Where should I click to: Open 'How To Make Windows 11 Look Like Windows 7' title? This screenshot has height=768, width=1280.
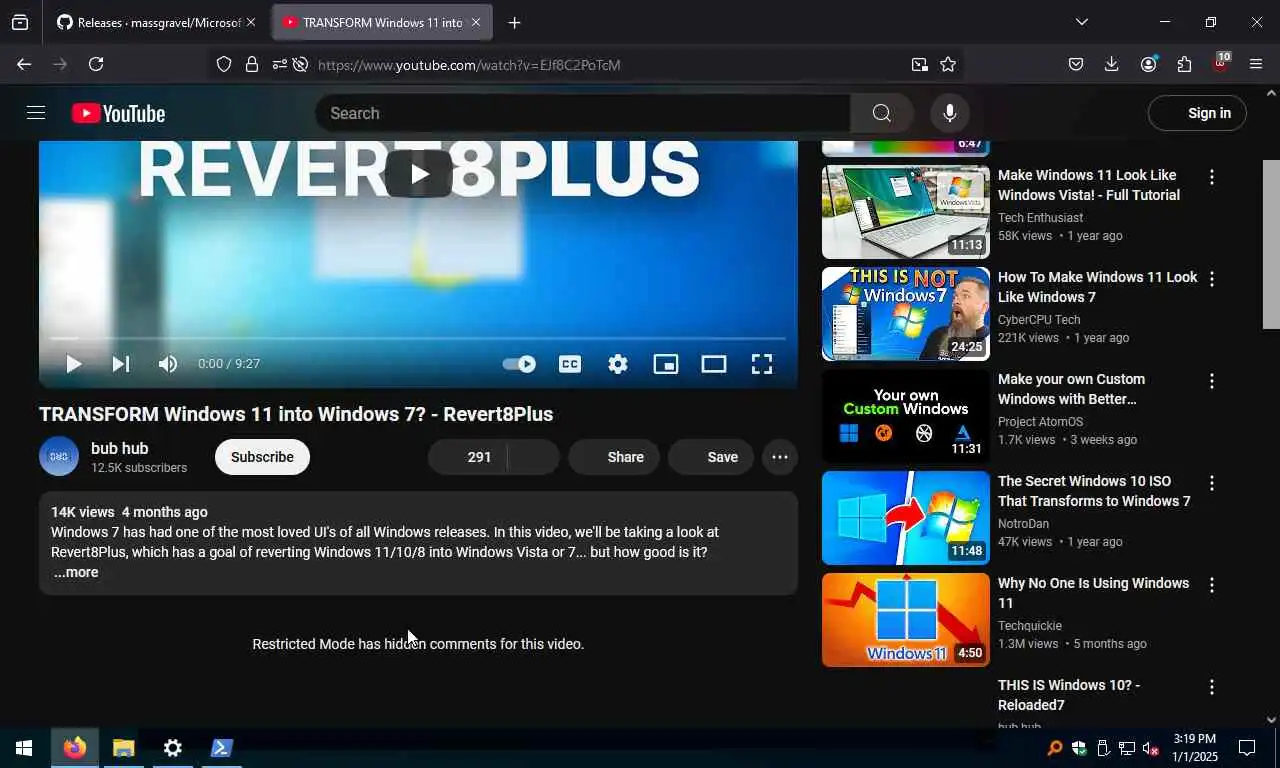coord(1097,287)
